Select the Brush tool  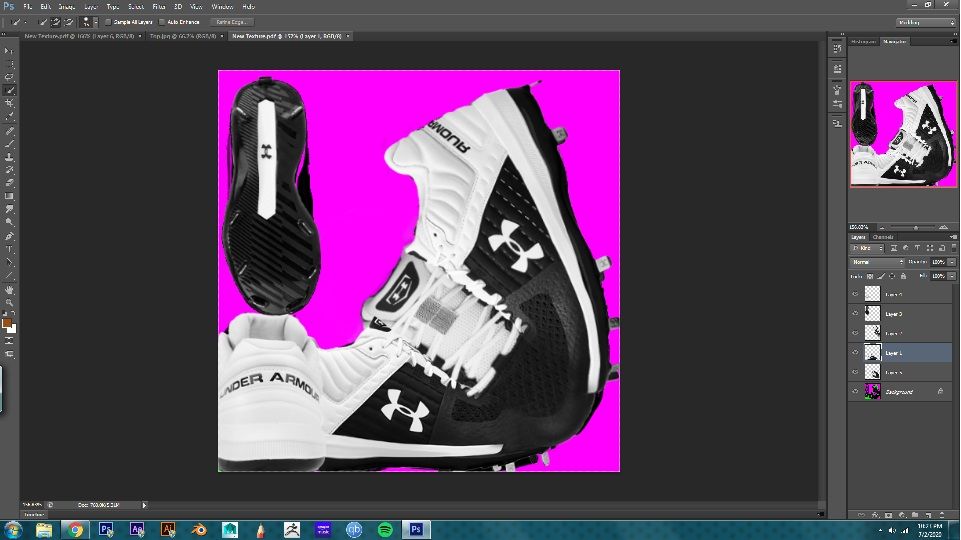9,144
